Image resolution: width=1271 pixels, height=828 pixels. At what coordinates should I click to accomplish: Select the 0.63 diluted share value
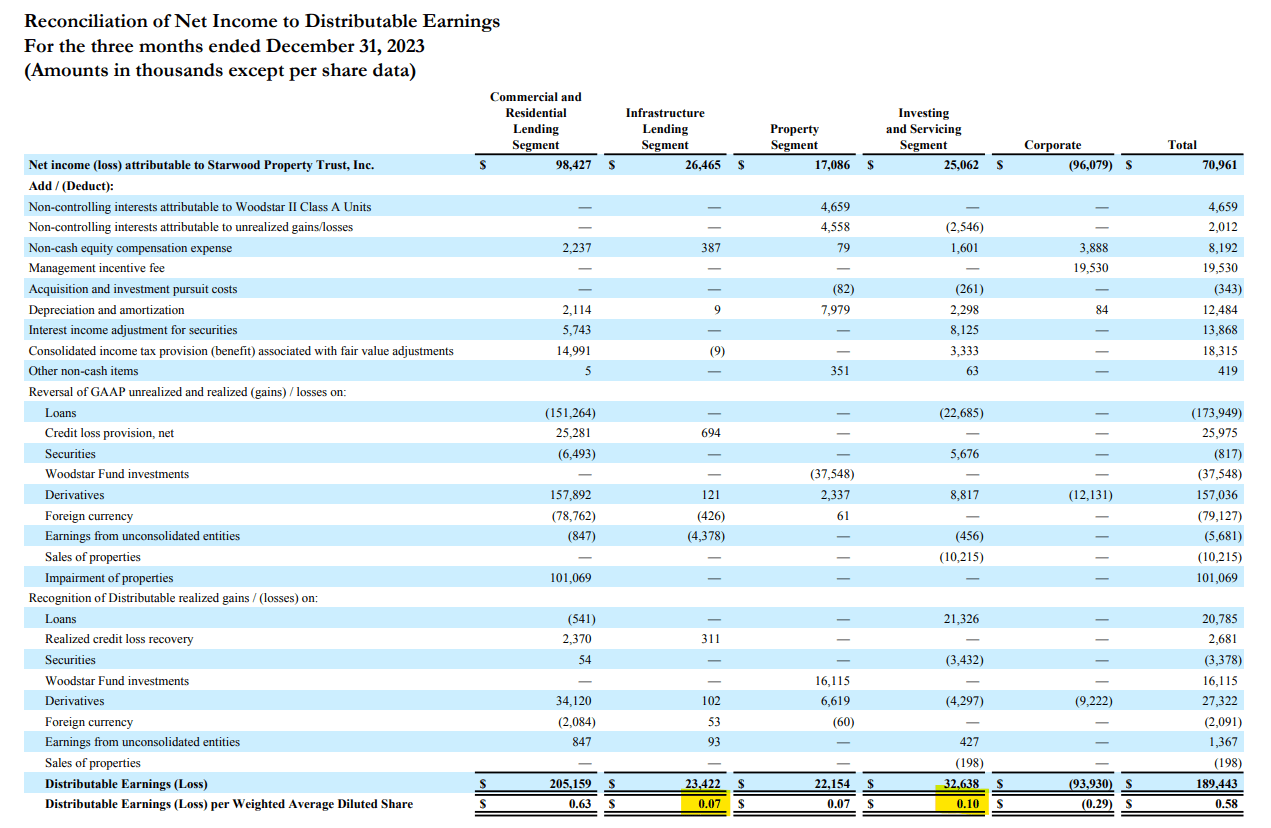coord(582,804)
